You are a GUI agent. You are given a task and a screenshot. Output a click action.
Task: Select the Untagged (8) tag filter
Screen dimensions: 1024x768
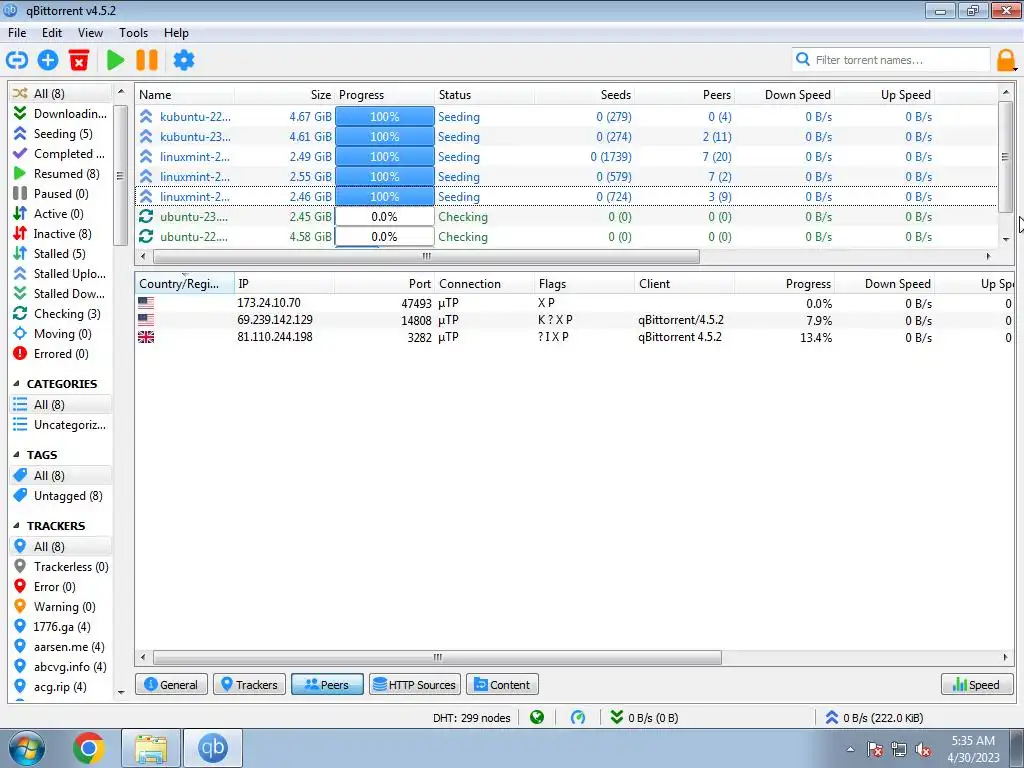61,496
